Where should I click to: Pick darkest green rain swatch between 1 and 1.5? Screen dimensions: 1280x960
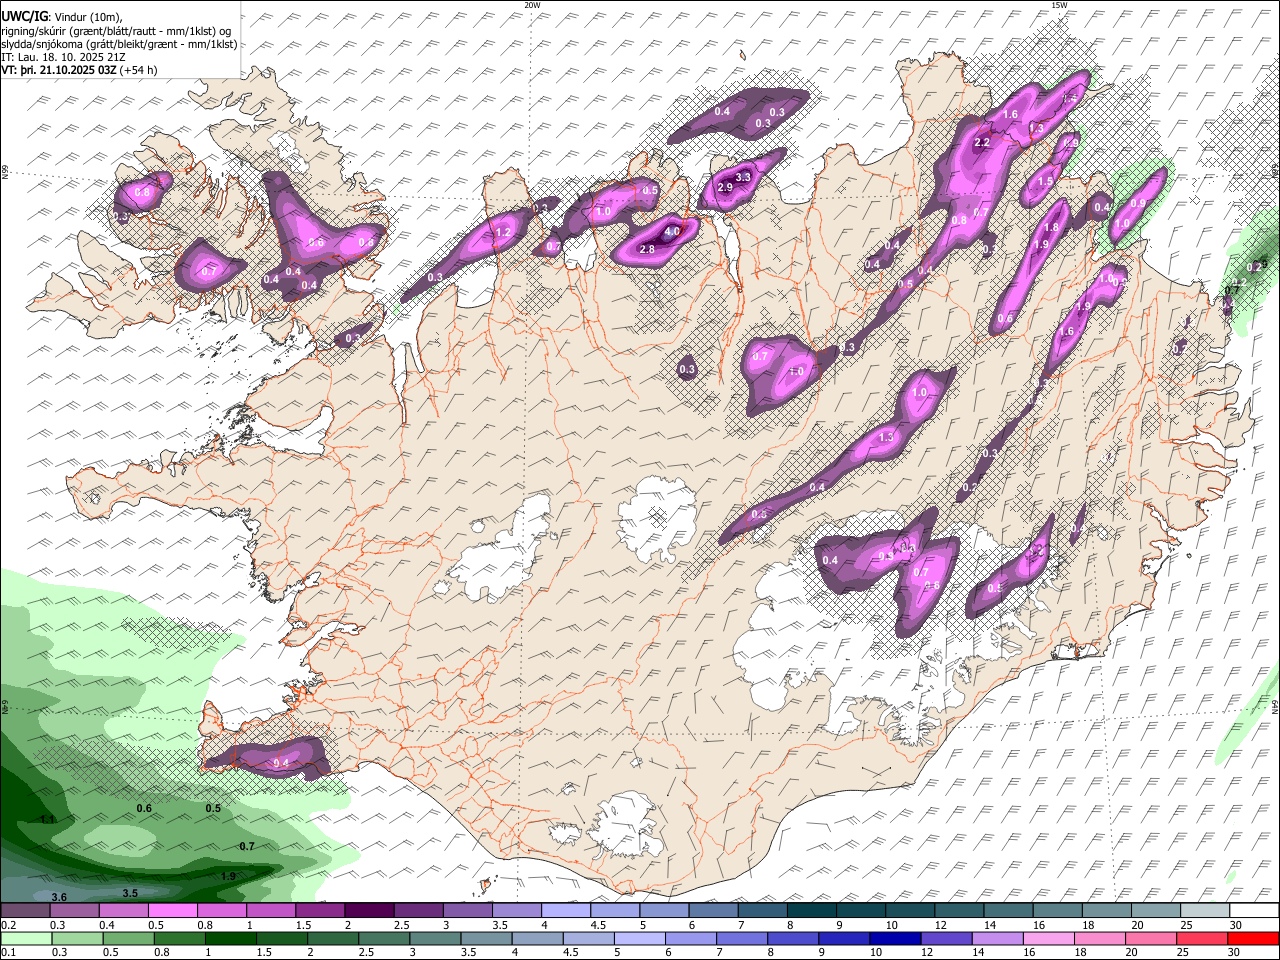[x=229, y=939]
